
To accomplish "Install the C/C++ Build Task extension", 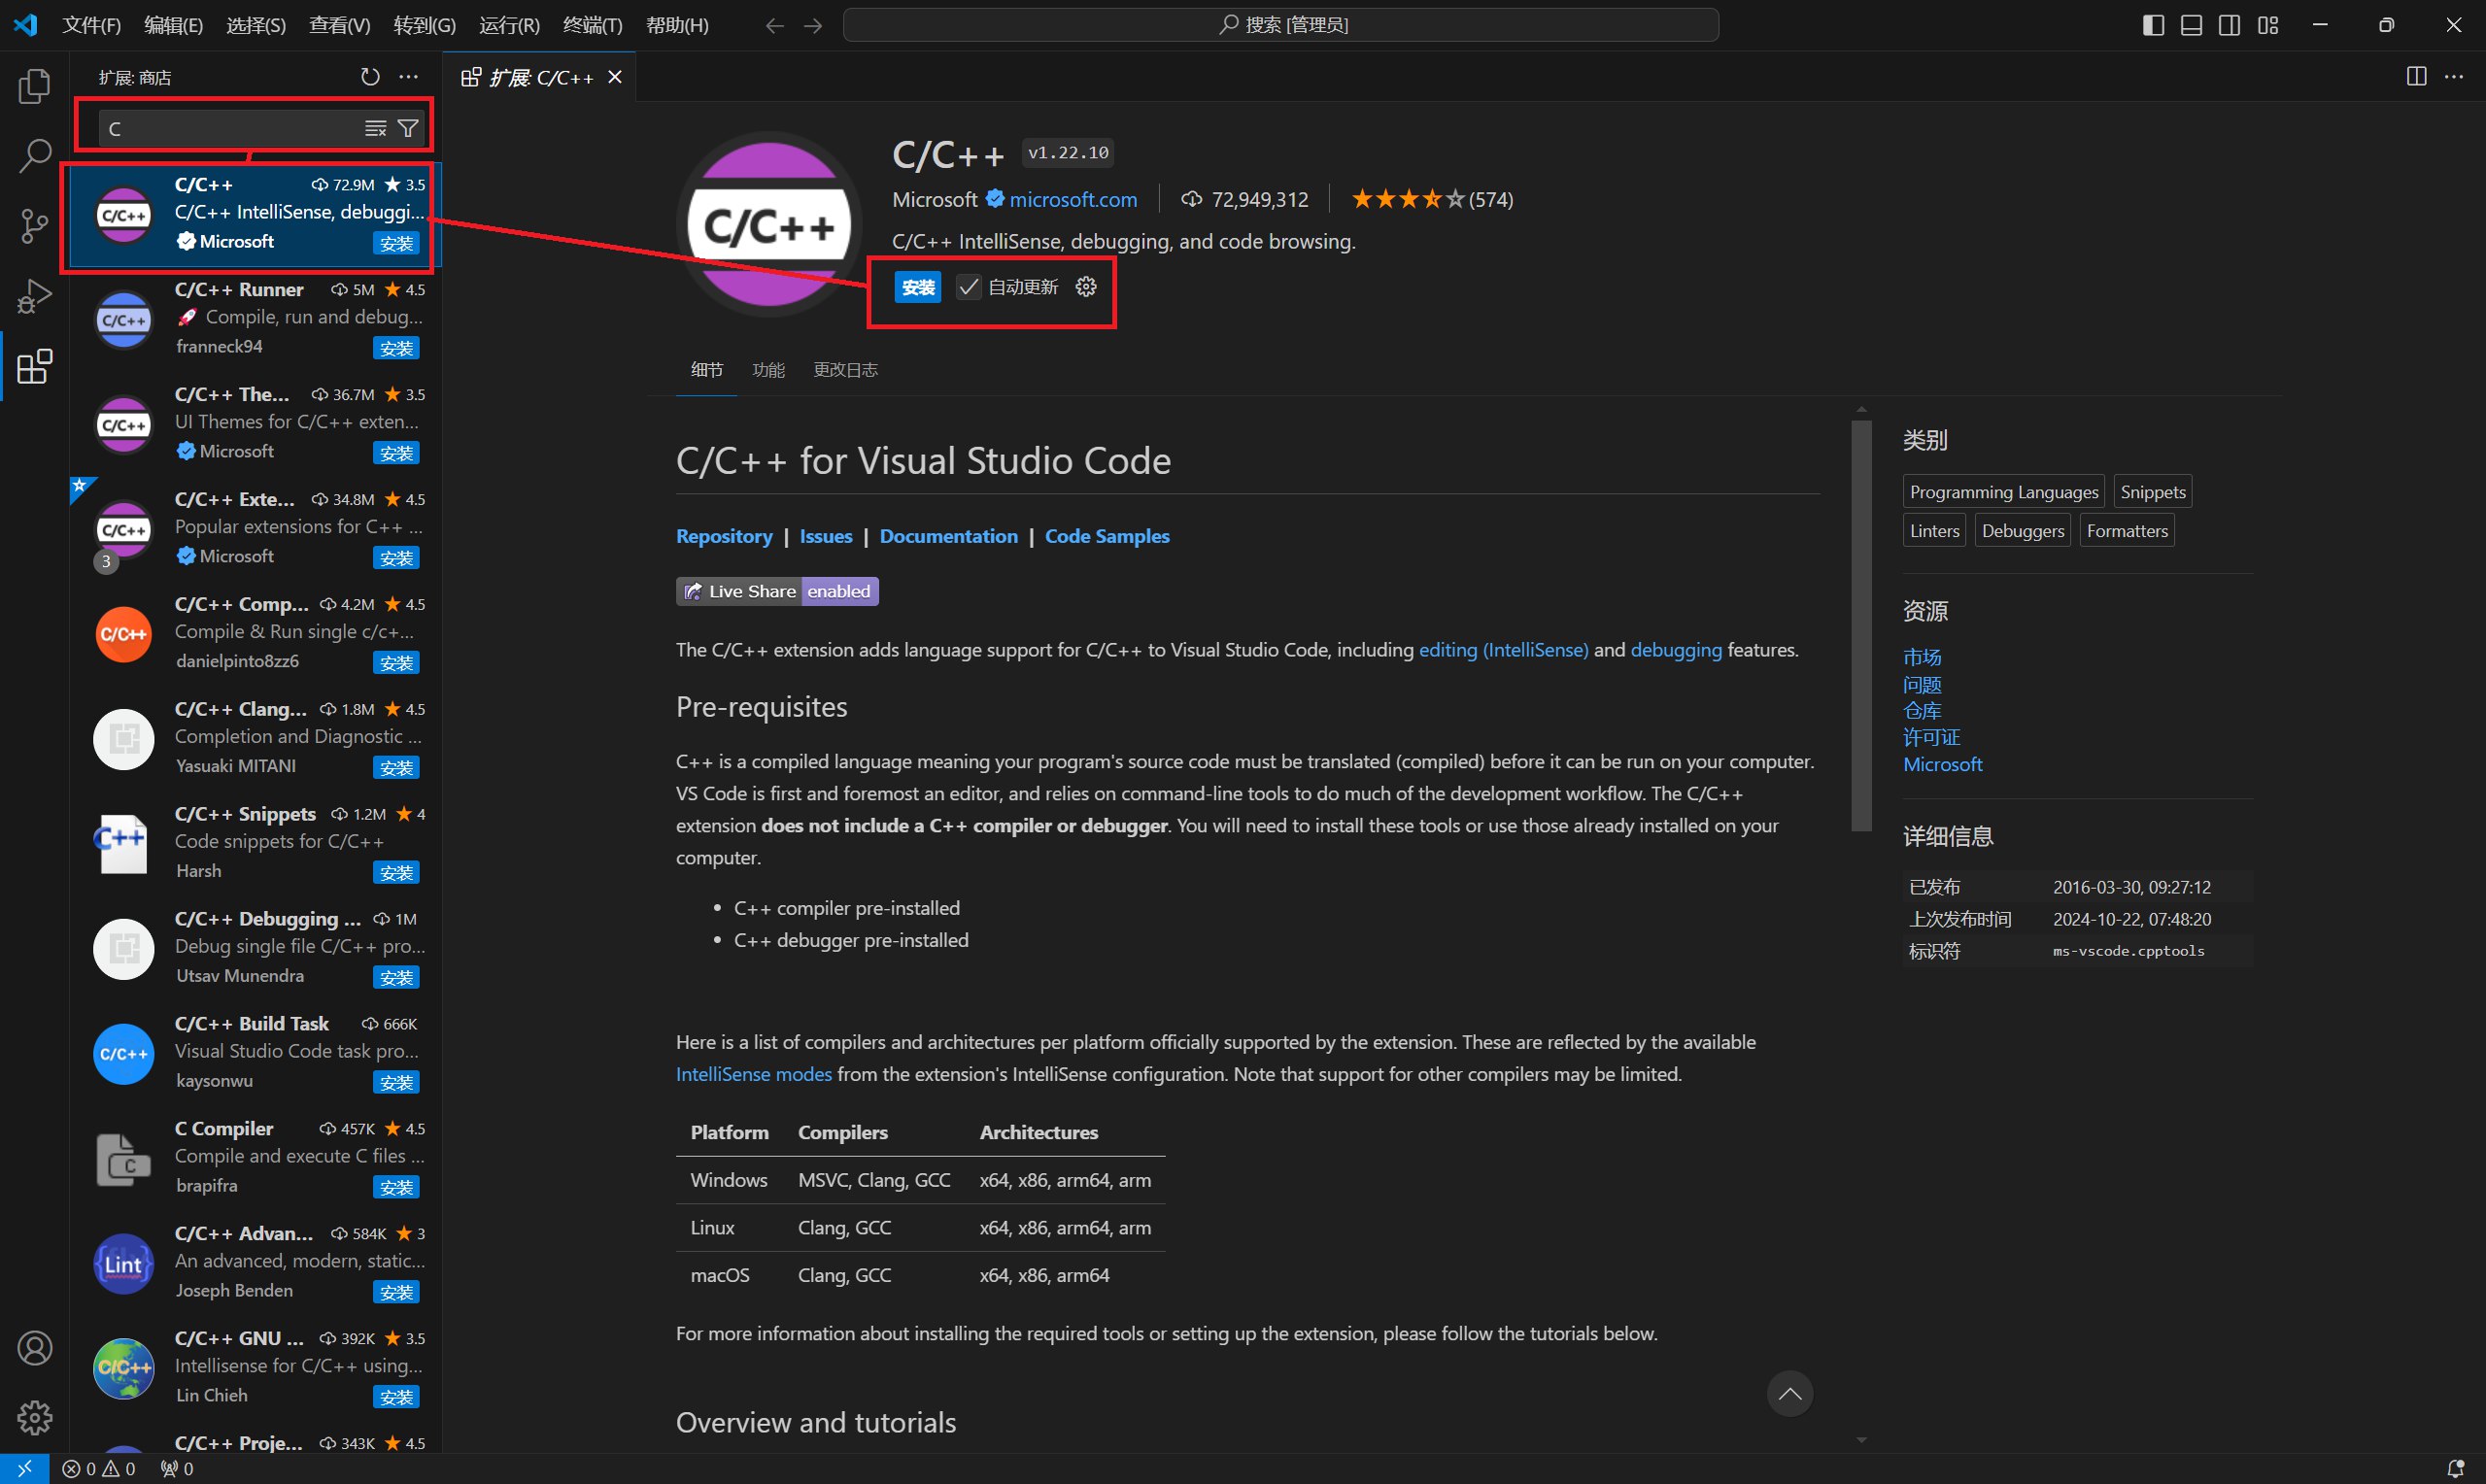I will click(x=396, y=1082).
